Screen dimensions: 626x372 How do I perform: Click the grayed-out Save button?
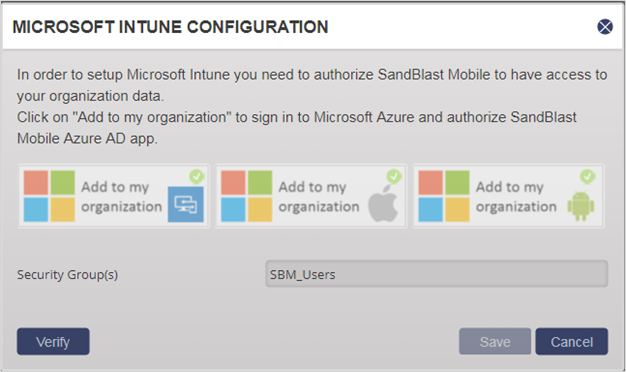[495, 342]
